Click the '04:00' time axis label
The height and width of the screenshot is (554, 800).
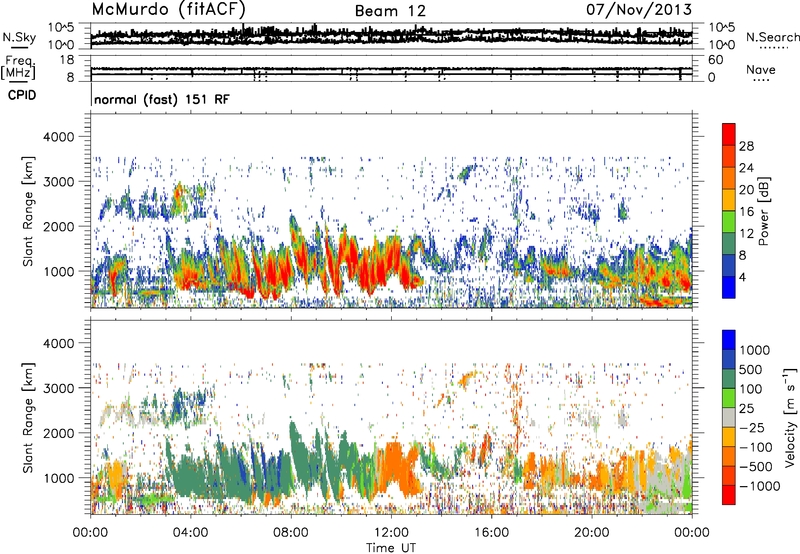[x=190, y=533]
